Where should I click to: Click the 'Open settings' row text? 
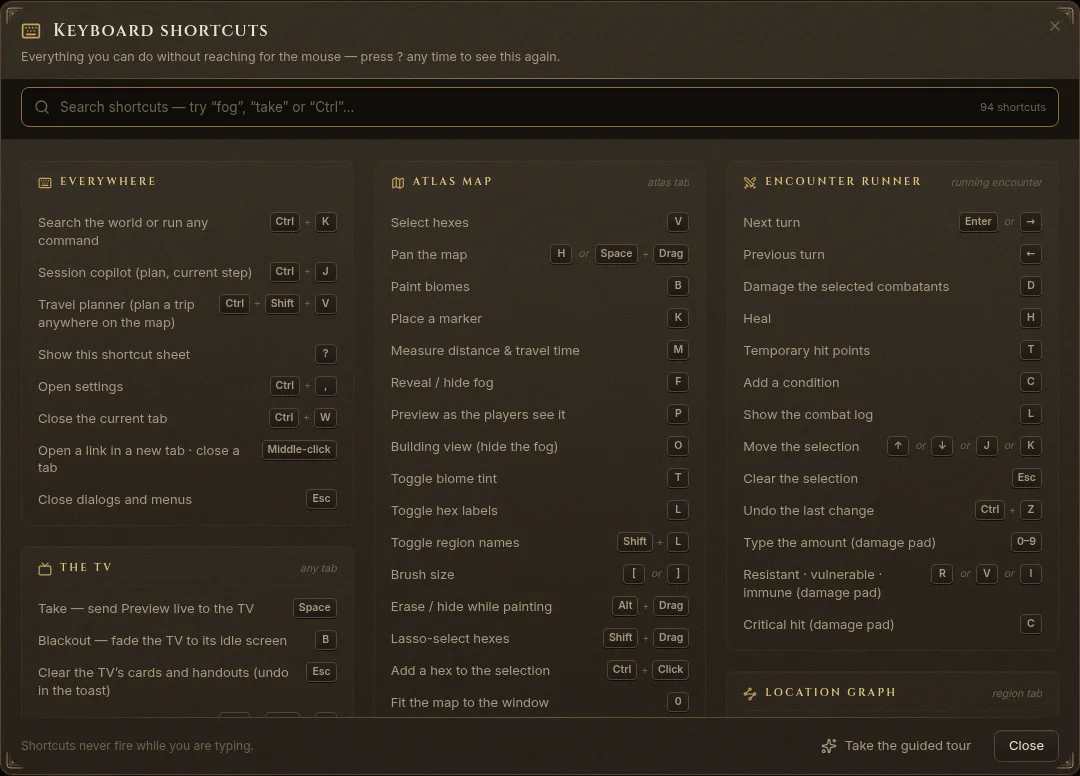tap(81, 386)
